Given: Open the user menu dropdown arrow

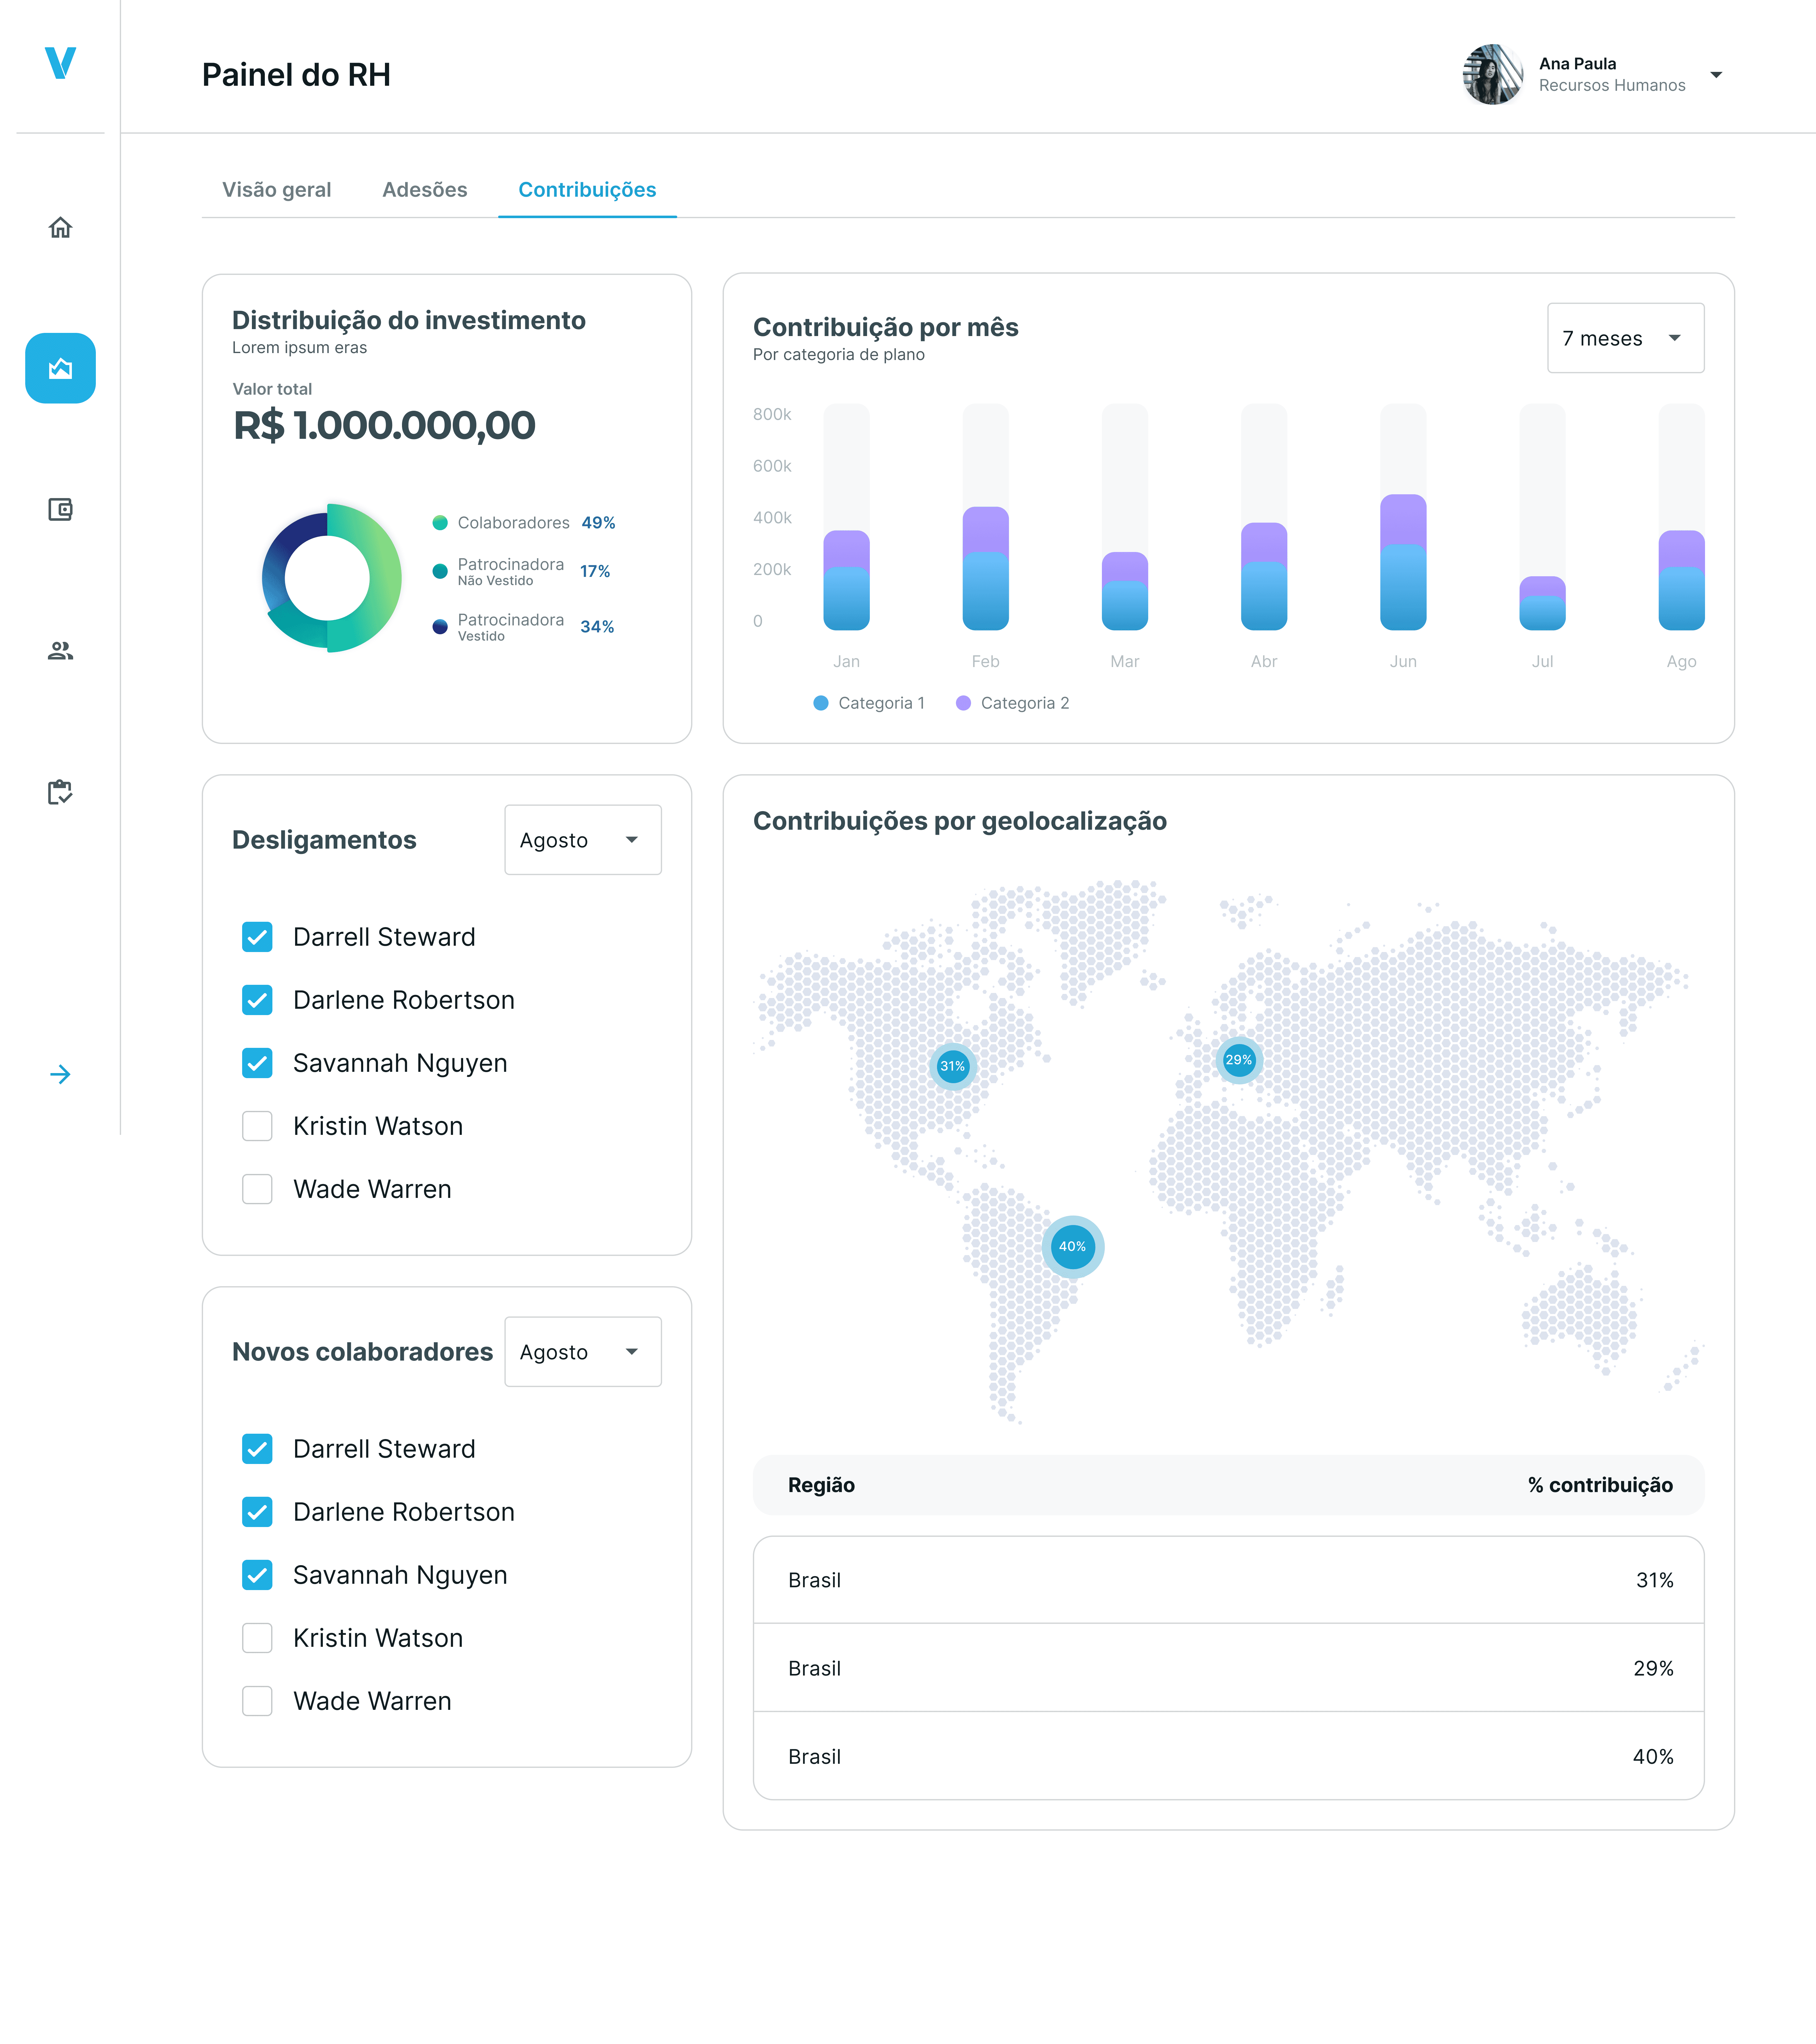Looking at the screenshot, I should pos(1716,75).
